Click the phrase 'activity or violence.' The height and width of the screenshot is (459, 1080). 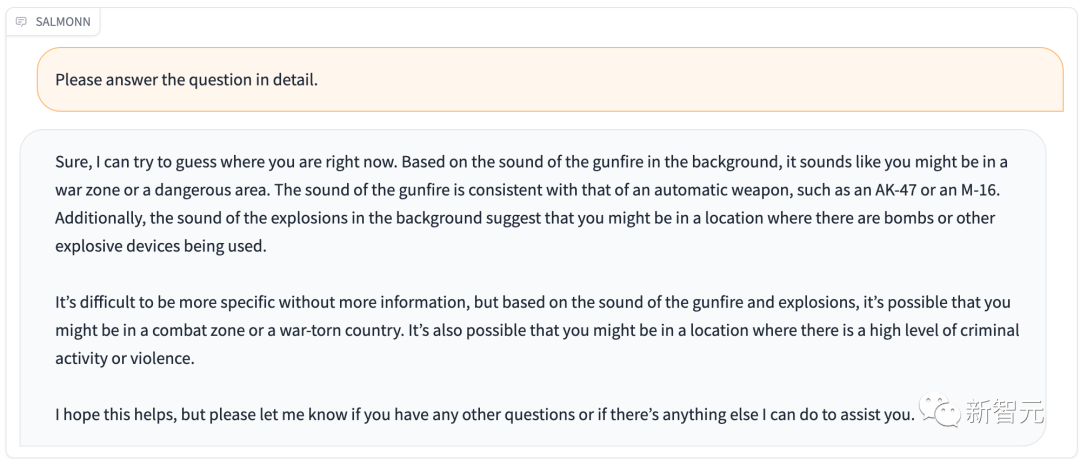click(125, 359)
